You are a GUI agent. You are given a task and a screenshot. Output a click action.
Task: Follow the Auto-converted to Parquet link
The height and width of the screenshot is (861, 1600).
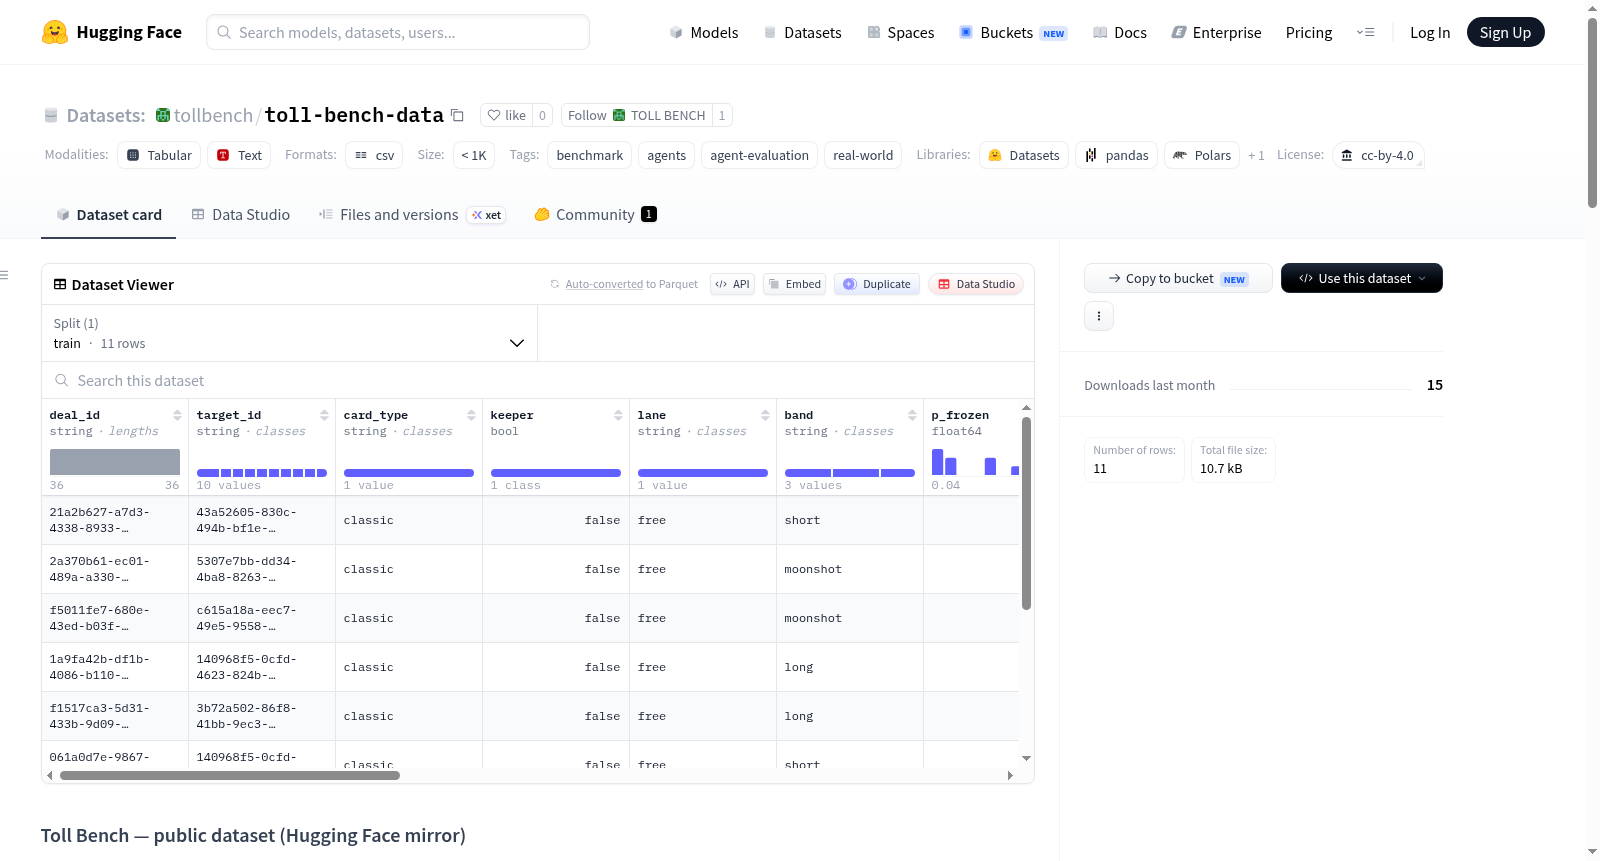(x=604, y=285)
